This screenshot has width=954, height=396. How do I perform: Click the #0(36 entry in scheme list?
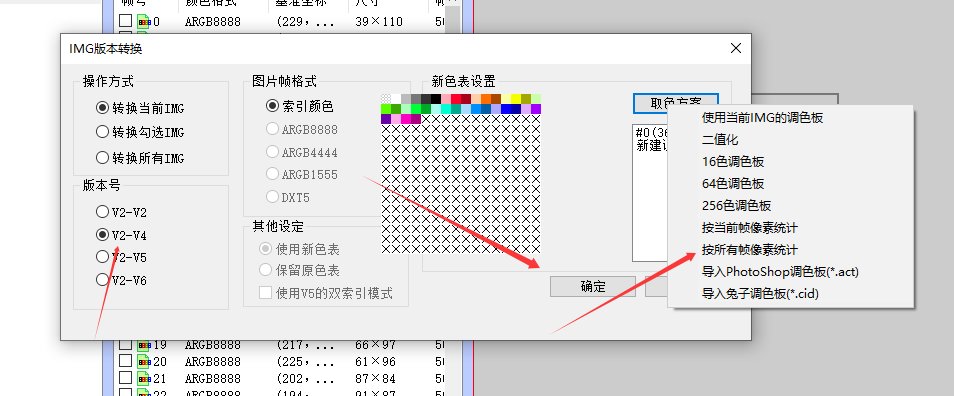pyautogui.click(x=652, y=133)
